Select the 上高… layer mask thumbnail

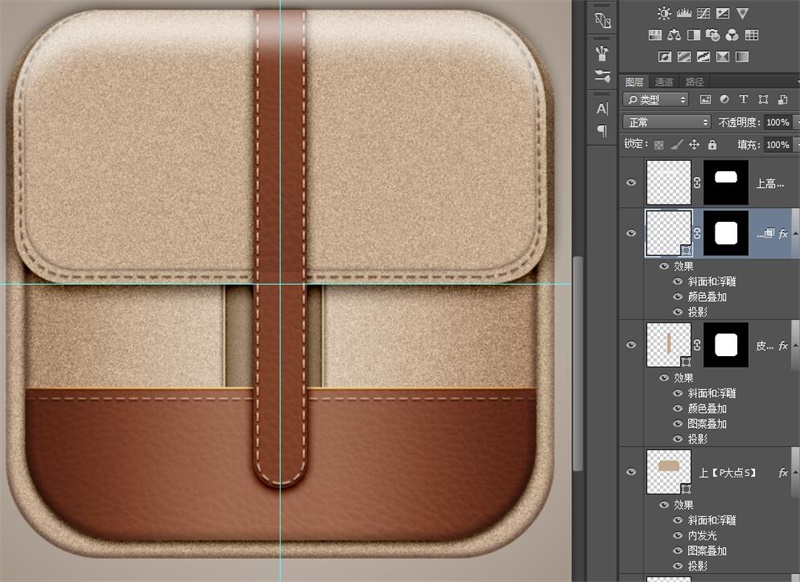pyautogui.click(x=726, y=183)
